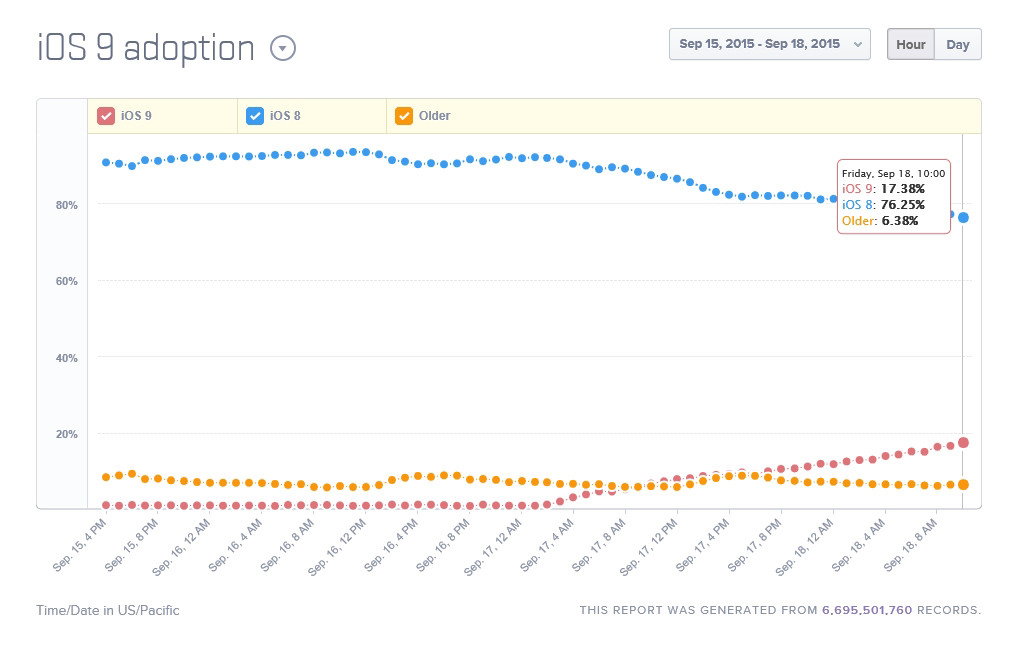The width and height of the screenshot is (1025, 648).
Task: Click the large red iOS 9 endpoint marker
Action: point(963,442)
